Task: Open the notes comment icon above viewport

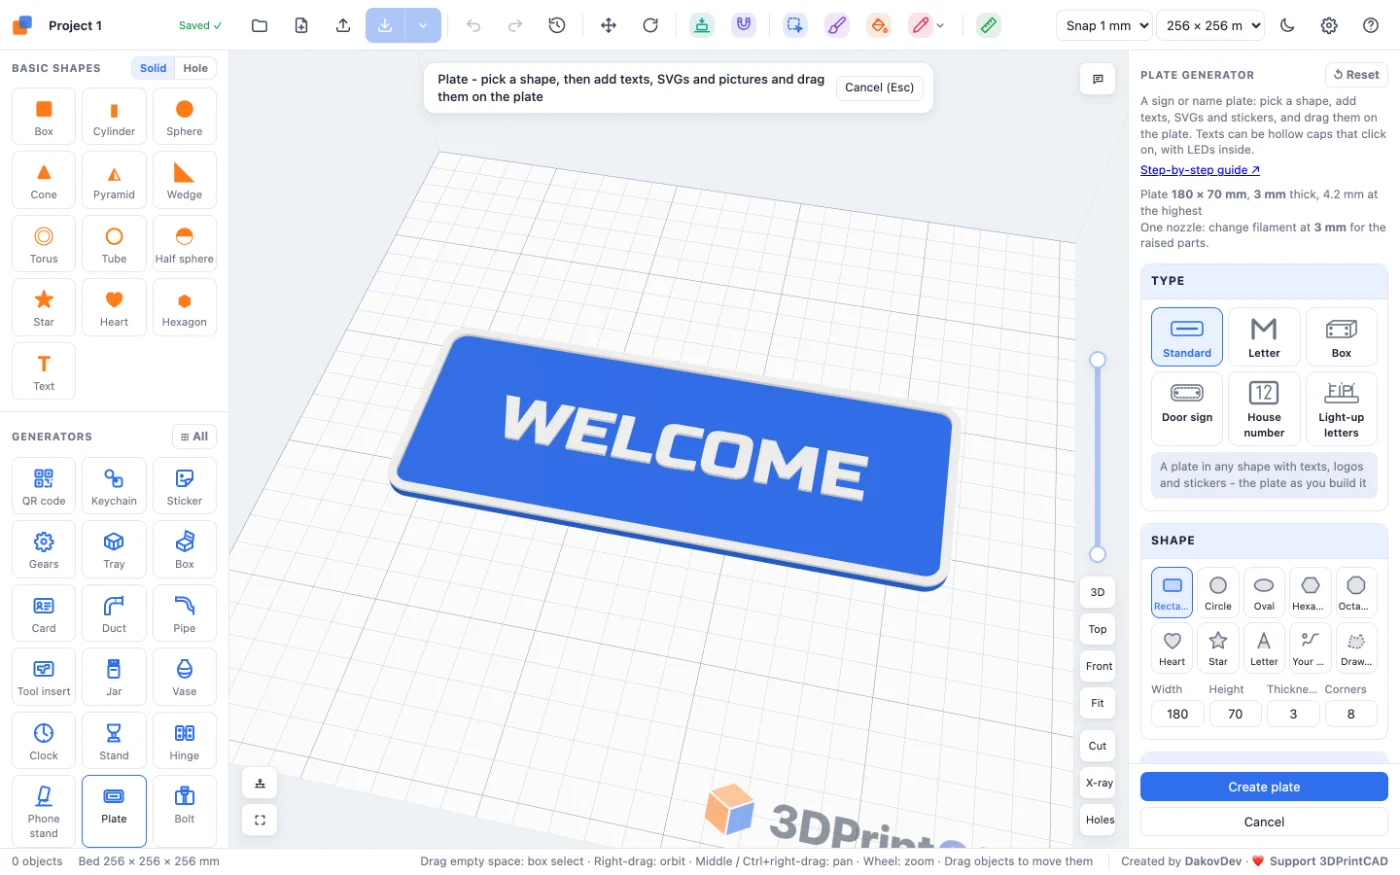Action: [1097, 79]
